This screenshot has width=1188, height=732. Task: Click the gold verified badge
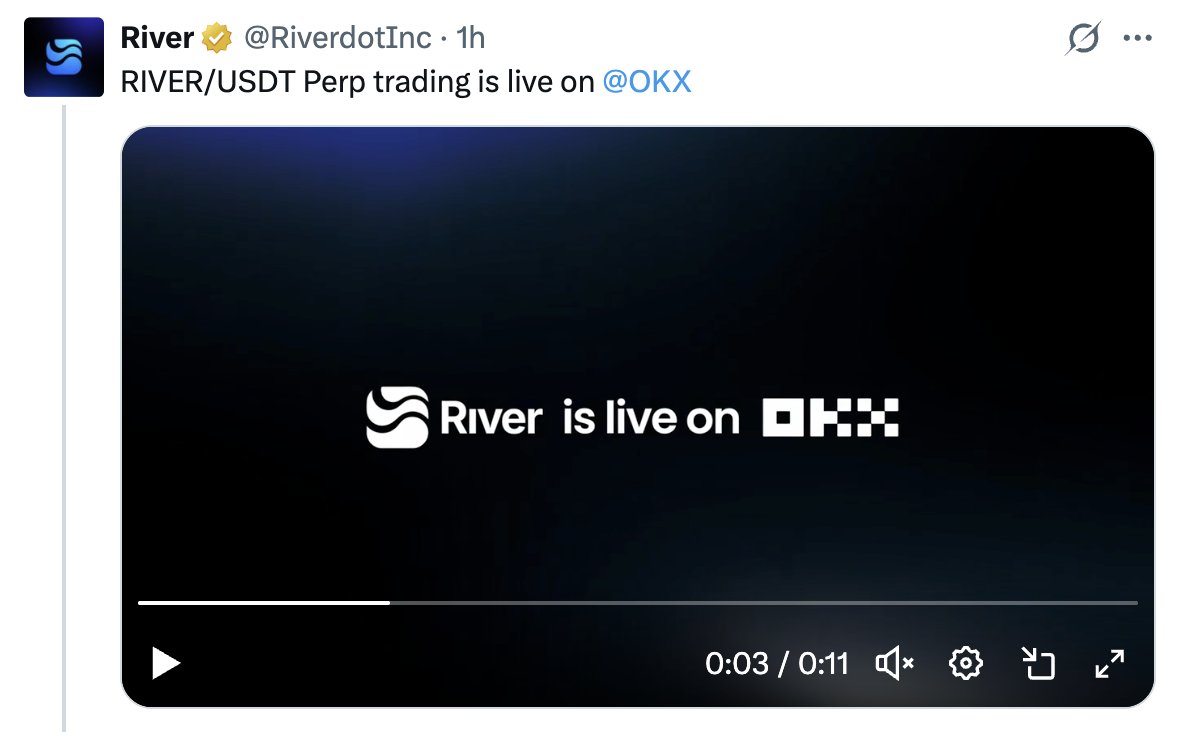[x=216, y=39]
